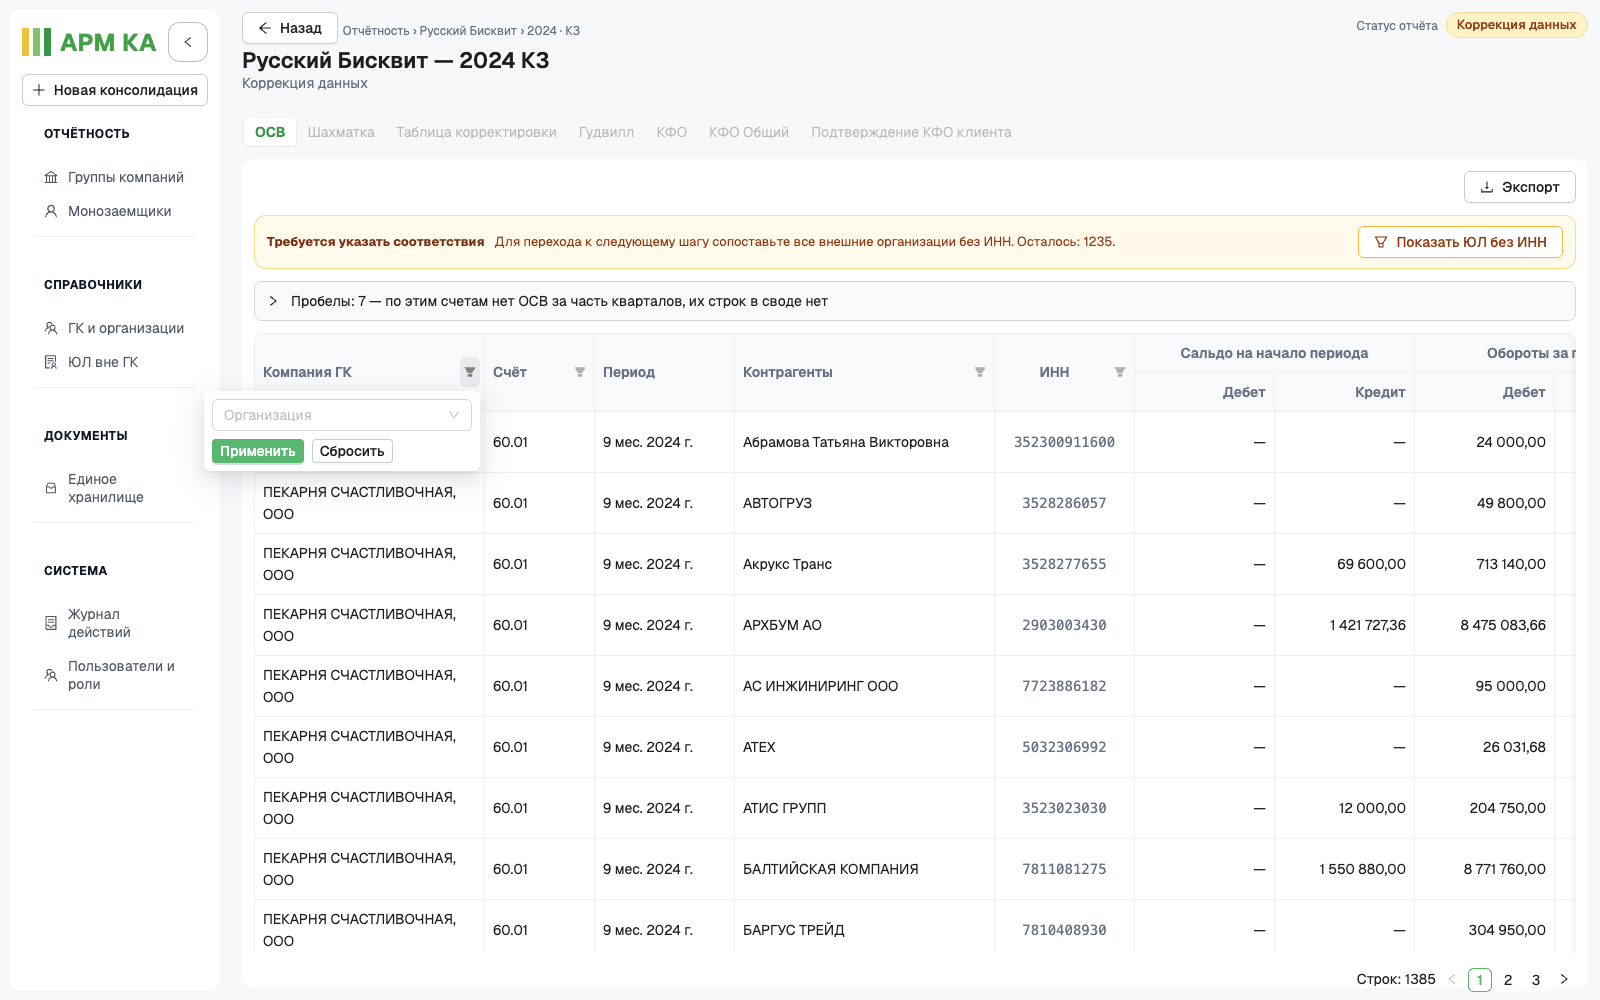Switch to Подтверждение КФО клиента tab
The image size is (1600, 1000).
click(x=911, y=132)
